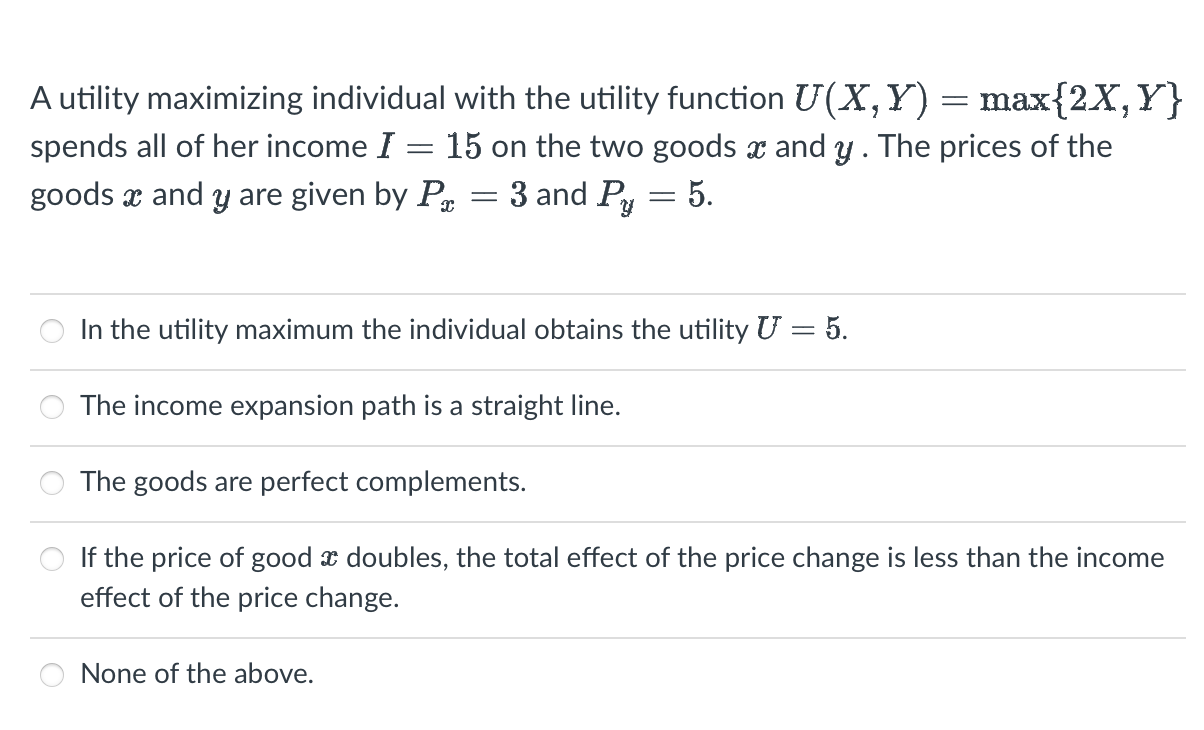The width and height of the screenshot is (1204, 730).
Task: Click the None of the above label
Action: pos(196,674)
